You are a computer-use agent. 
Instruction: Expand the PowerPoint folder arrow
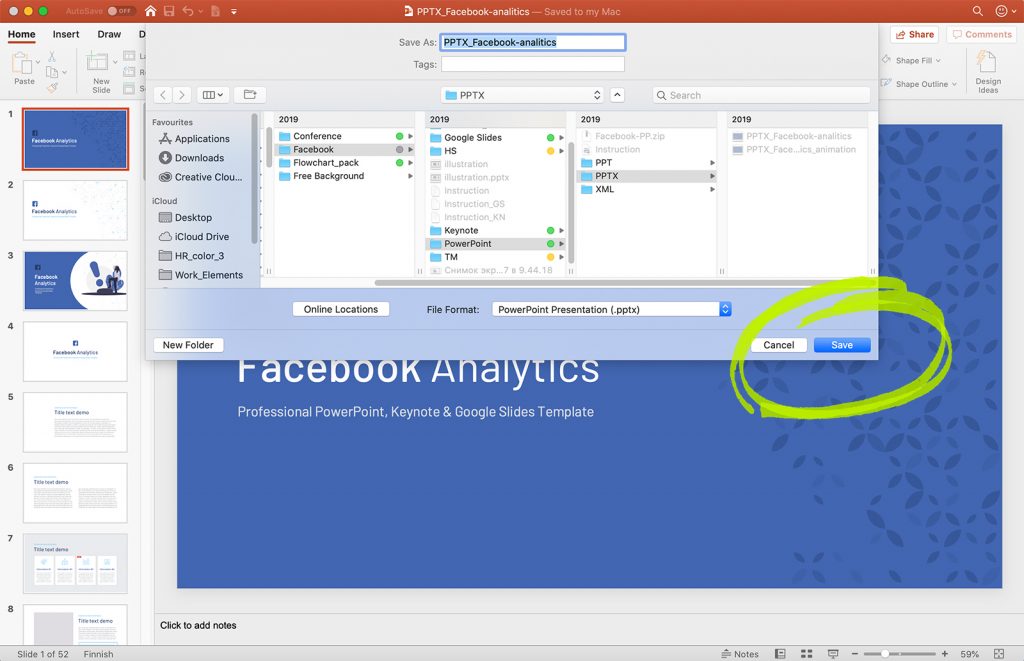(562, 244)
